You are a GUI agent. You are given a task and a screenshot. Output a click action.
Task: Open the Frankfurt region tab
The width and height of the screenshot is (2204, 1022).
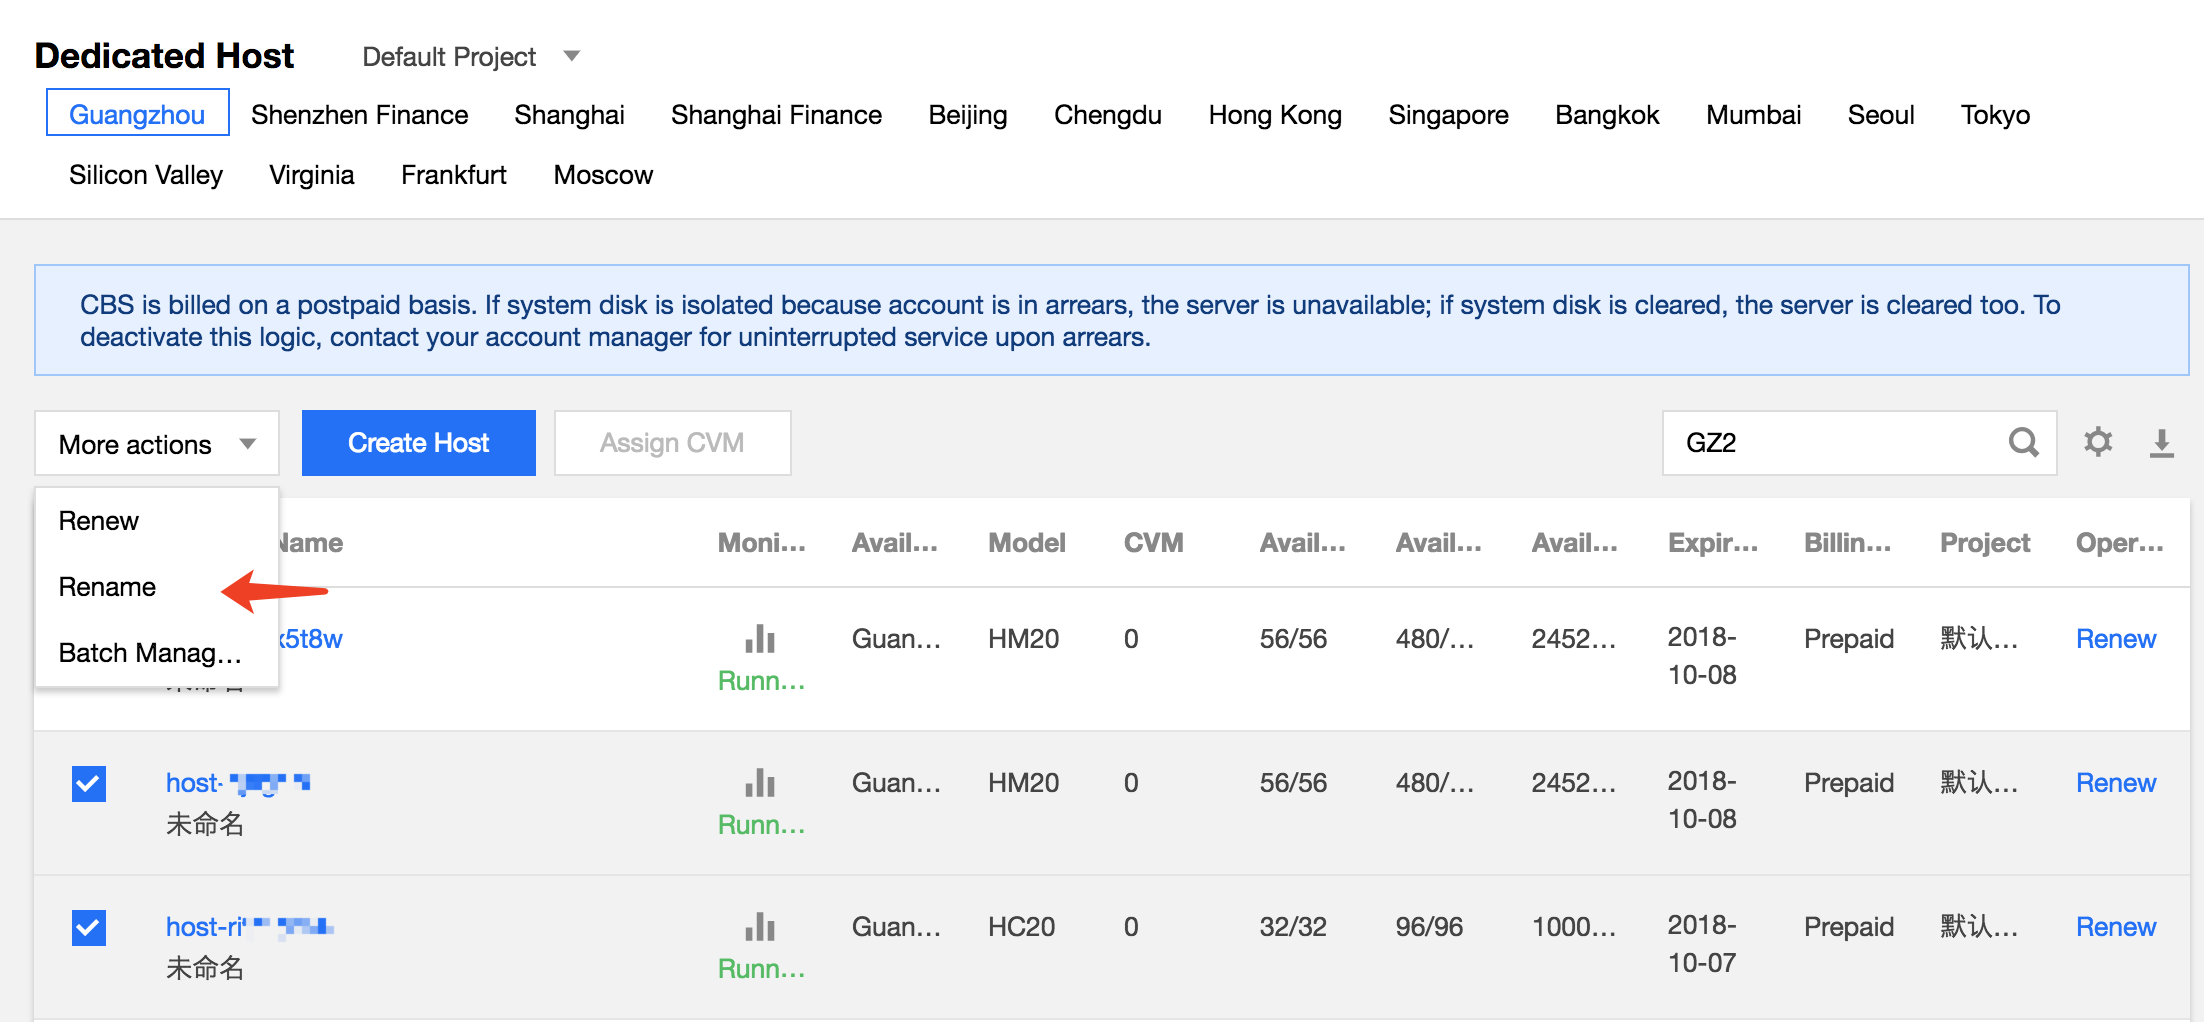(453, 175)
